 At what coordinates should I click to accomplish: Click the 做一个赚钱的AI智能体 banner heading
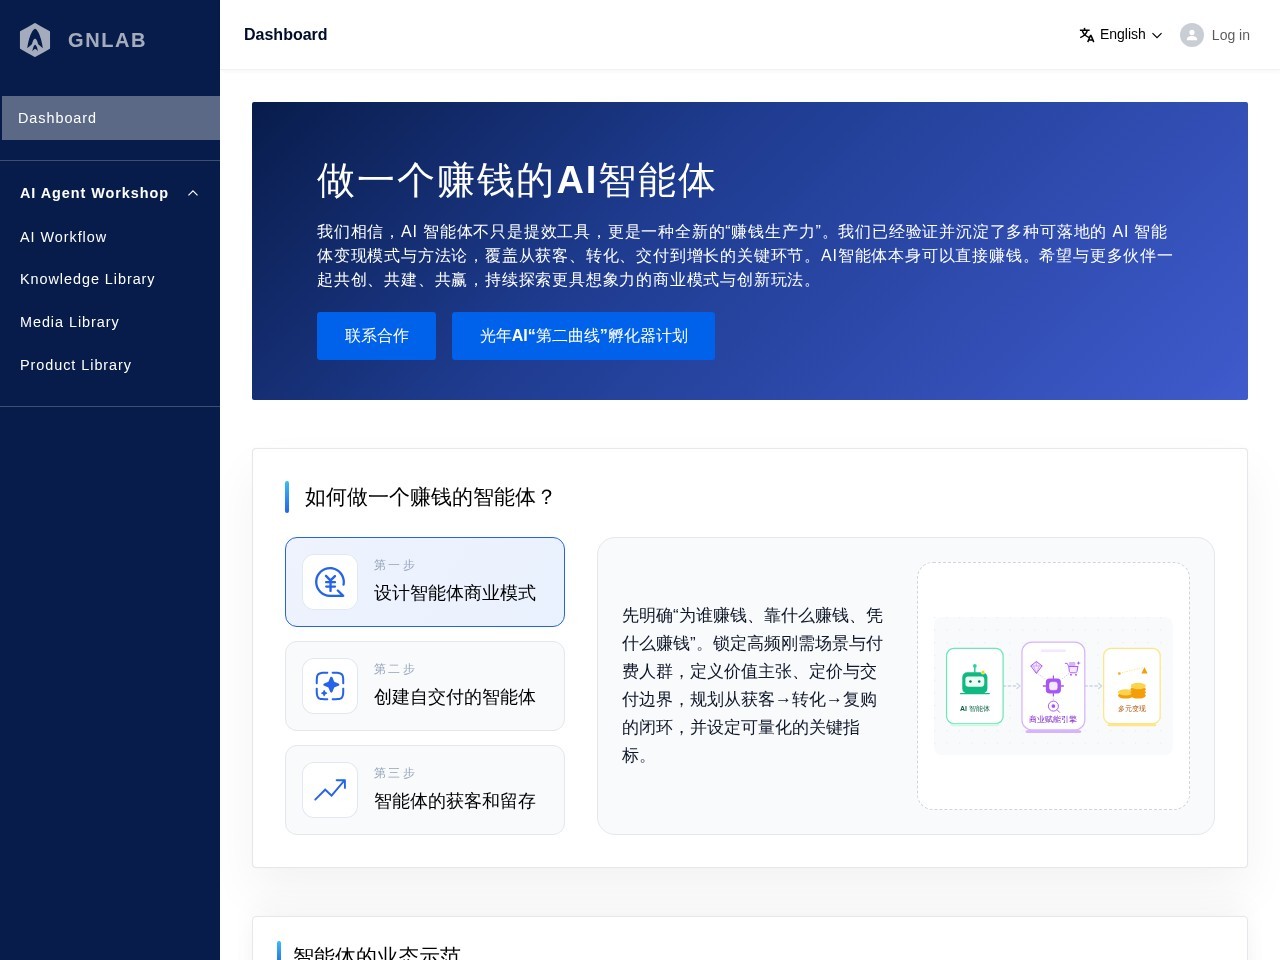pos(516,181)
